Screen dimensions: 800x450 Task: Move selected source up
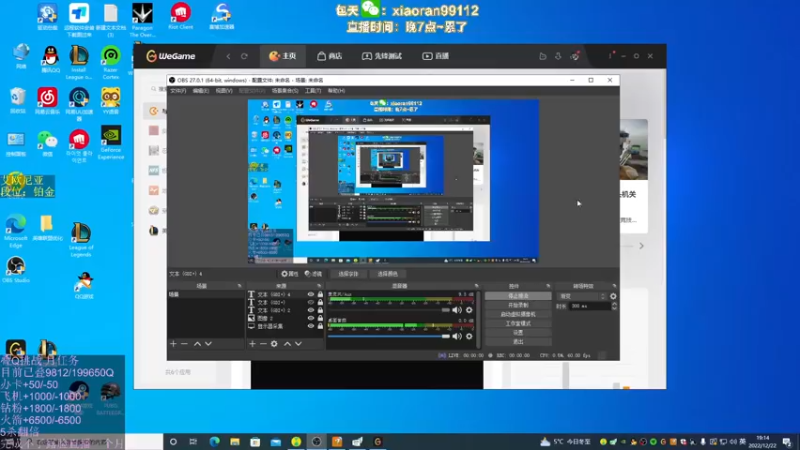(x=287, y=344)
